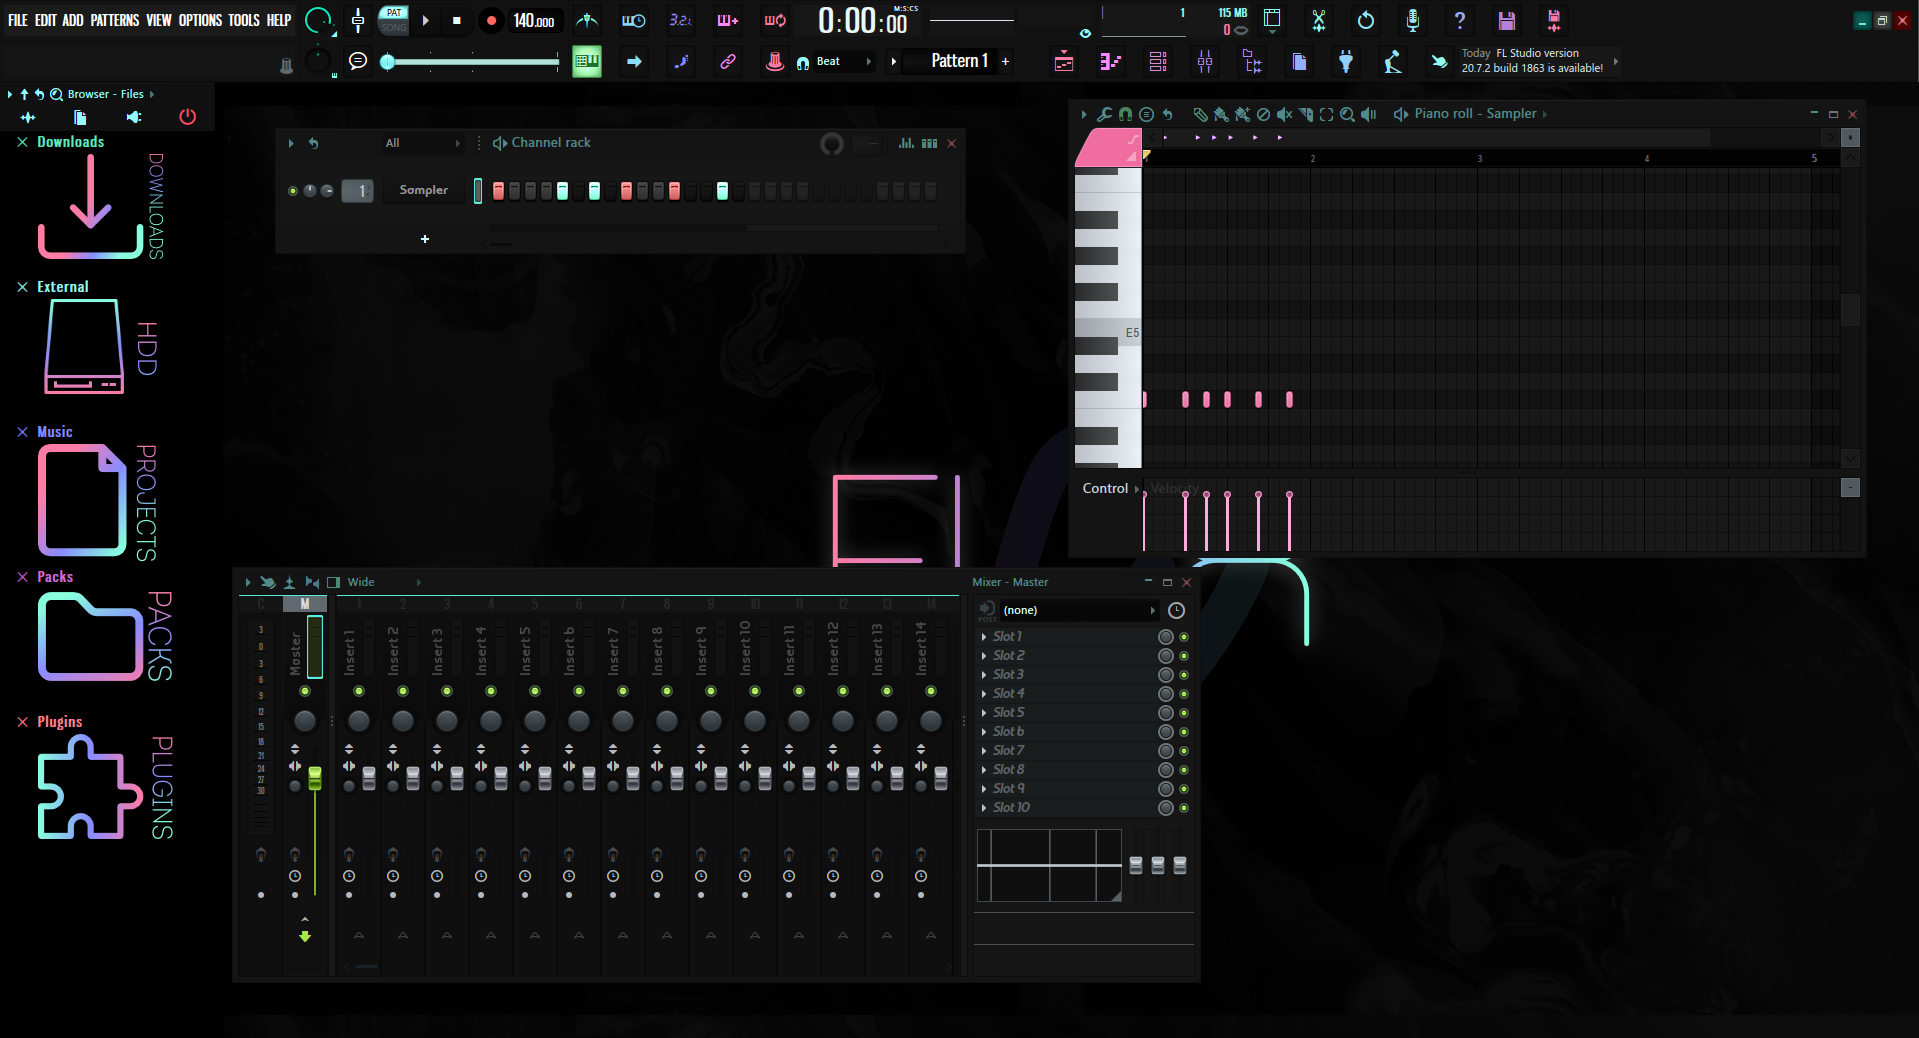Open the Mixer input (none) dropdown
The image size is (1919, 1038).
[1079, 610]
